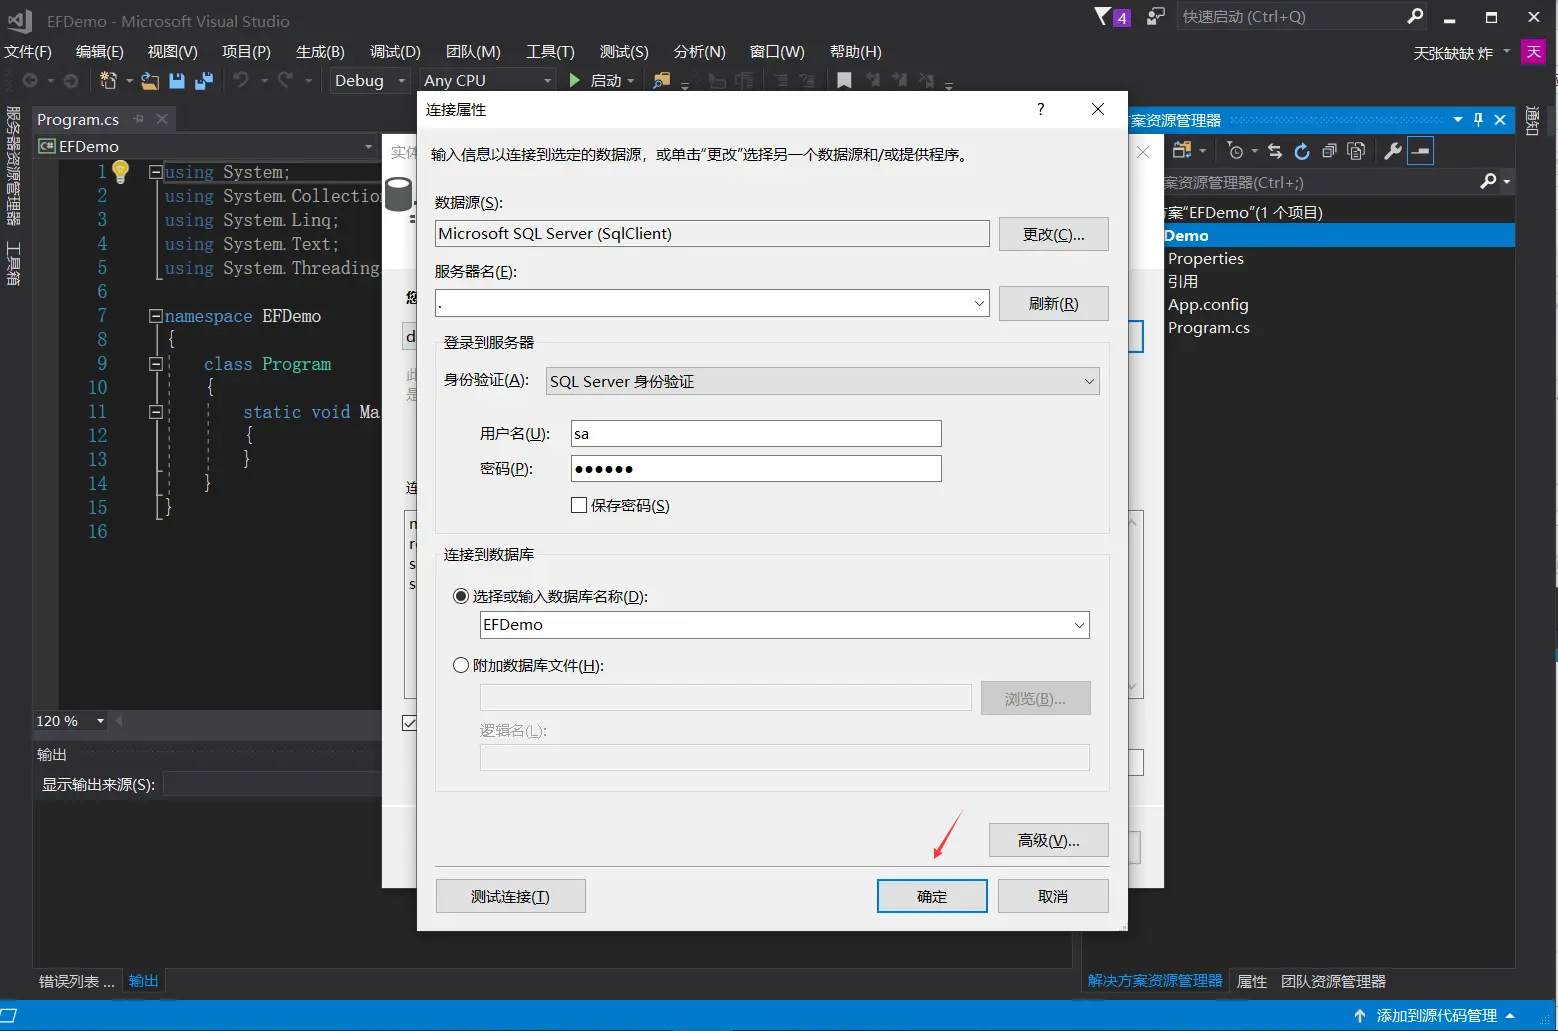The width and height of the screenshot is (1558, 1031).
Task: Open the EFDemo project navigation dropdown
Action: [x=368, y=146]
